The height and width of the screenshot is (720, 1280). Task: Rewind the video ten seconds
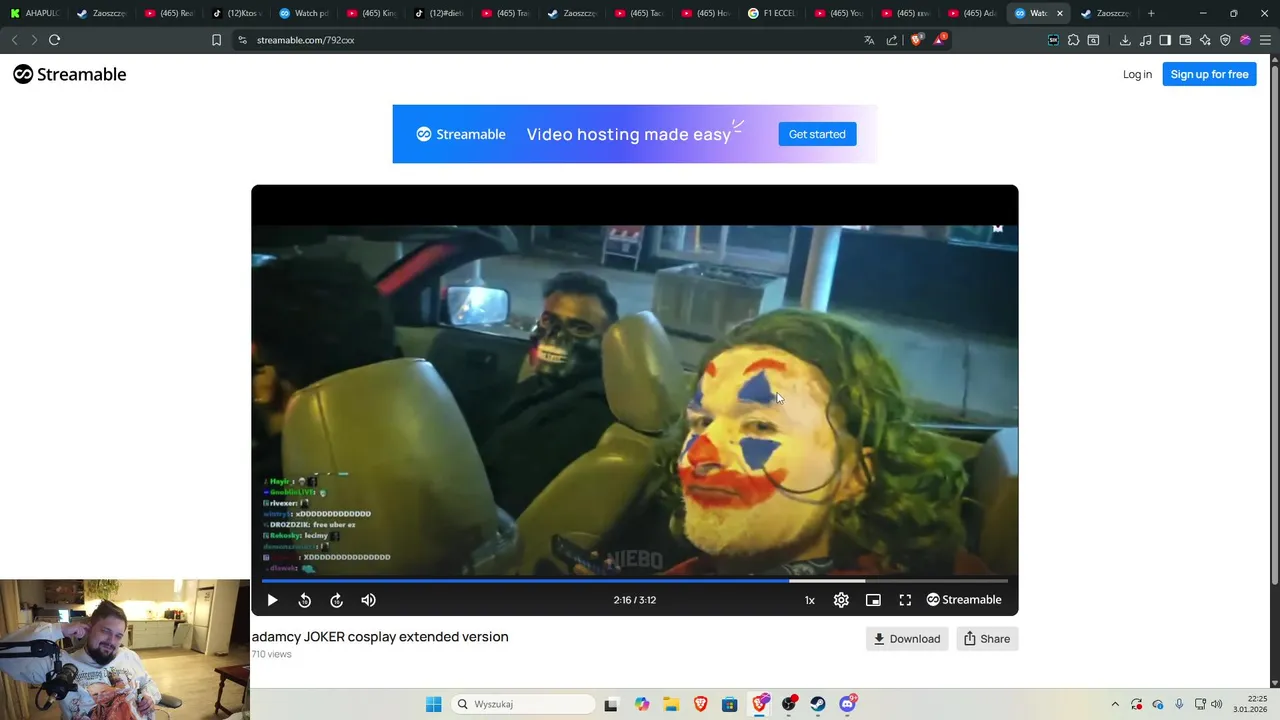point(304,600)
